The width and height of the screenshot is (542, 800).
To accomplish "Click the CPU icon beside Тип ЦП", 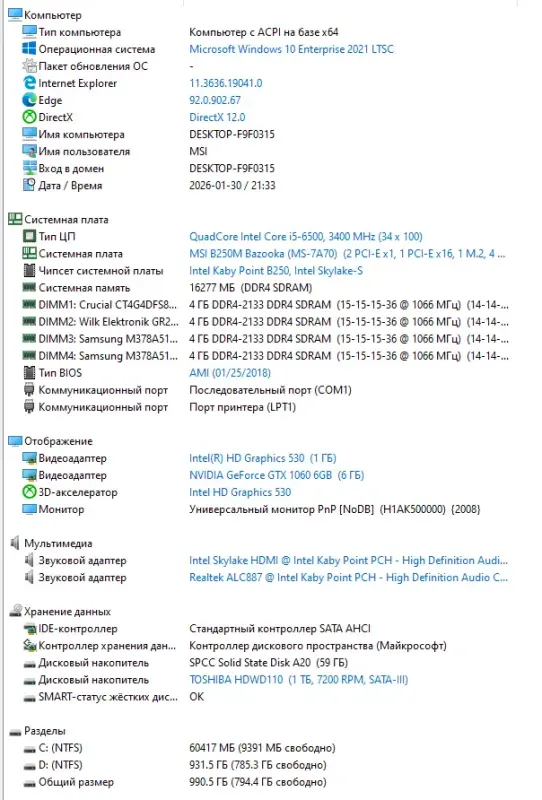I will pos(29,236).
